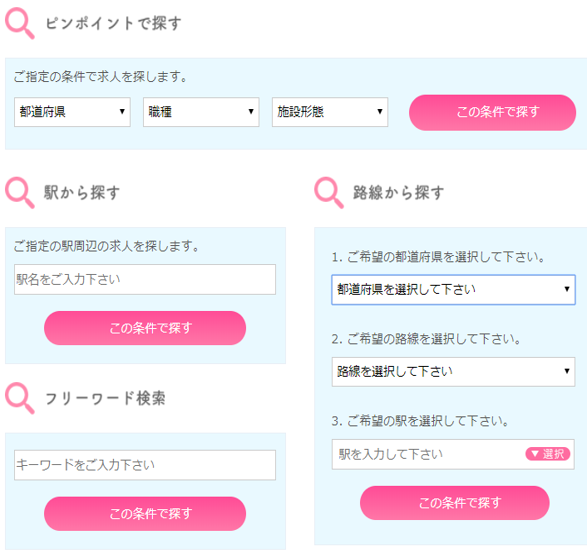Open the 職種 dropdown

(201, 112)
